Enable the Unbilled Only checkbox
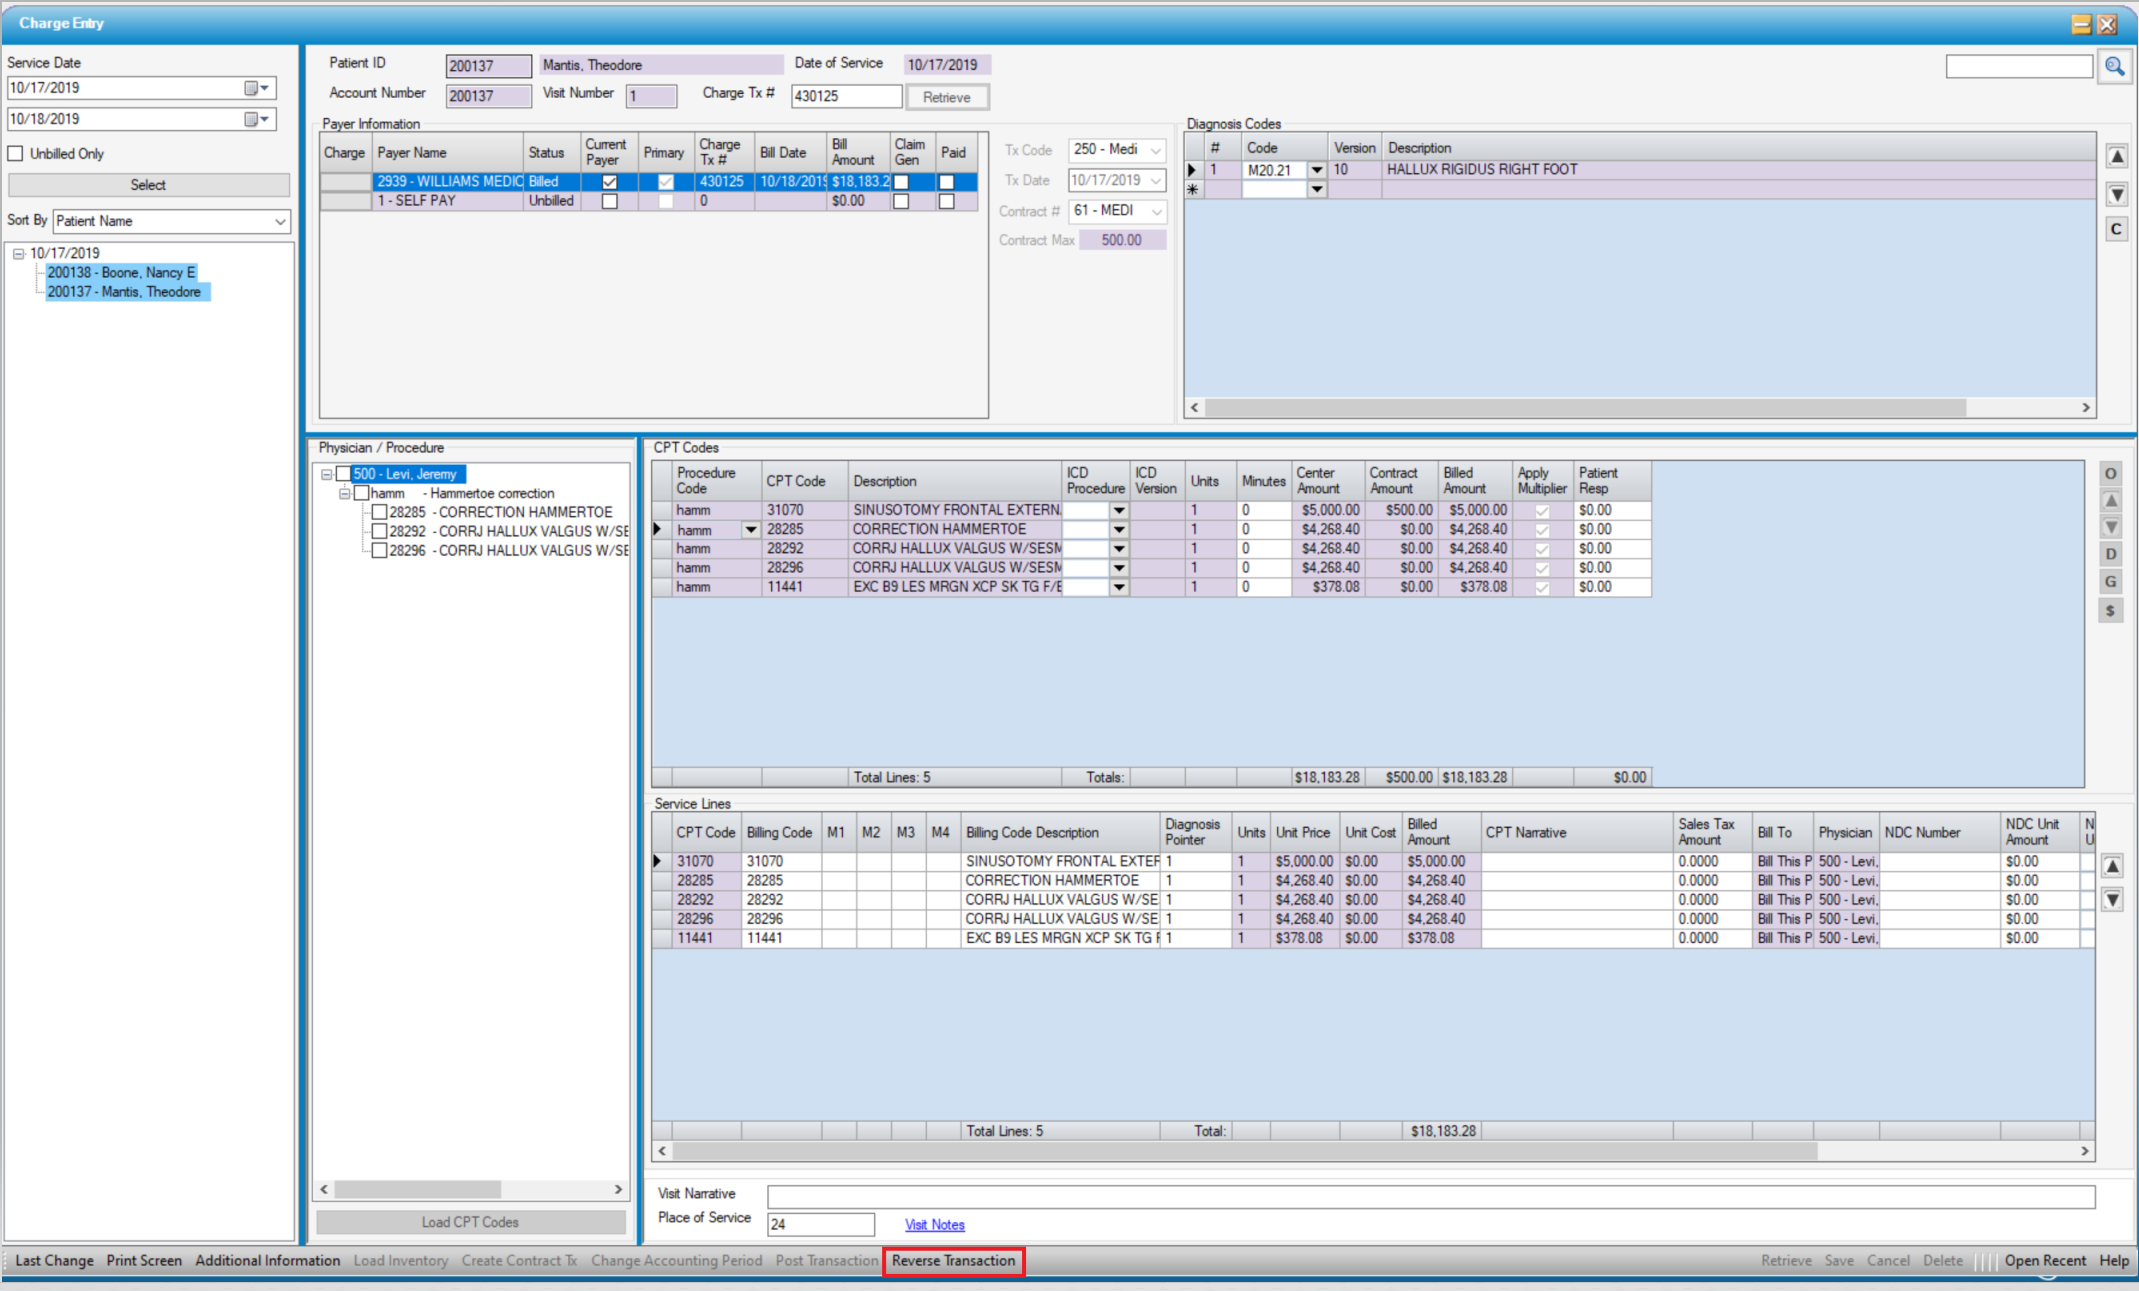Screen dimensions: 2139x1291 [x=15, y=154]
